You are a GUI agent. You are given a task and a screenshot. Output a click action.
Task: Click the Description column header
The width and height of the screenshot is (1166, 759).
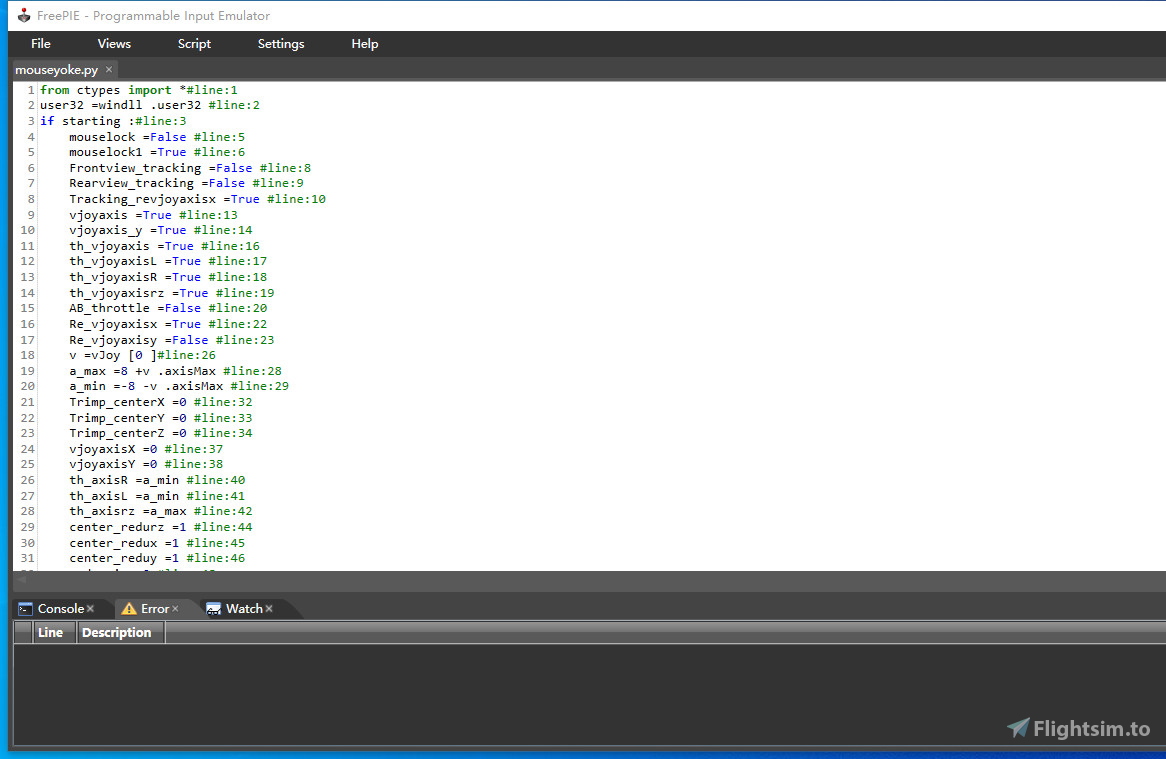(x=117, y=632)
